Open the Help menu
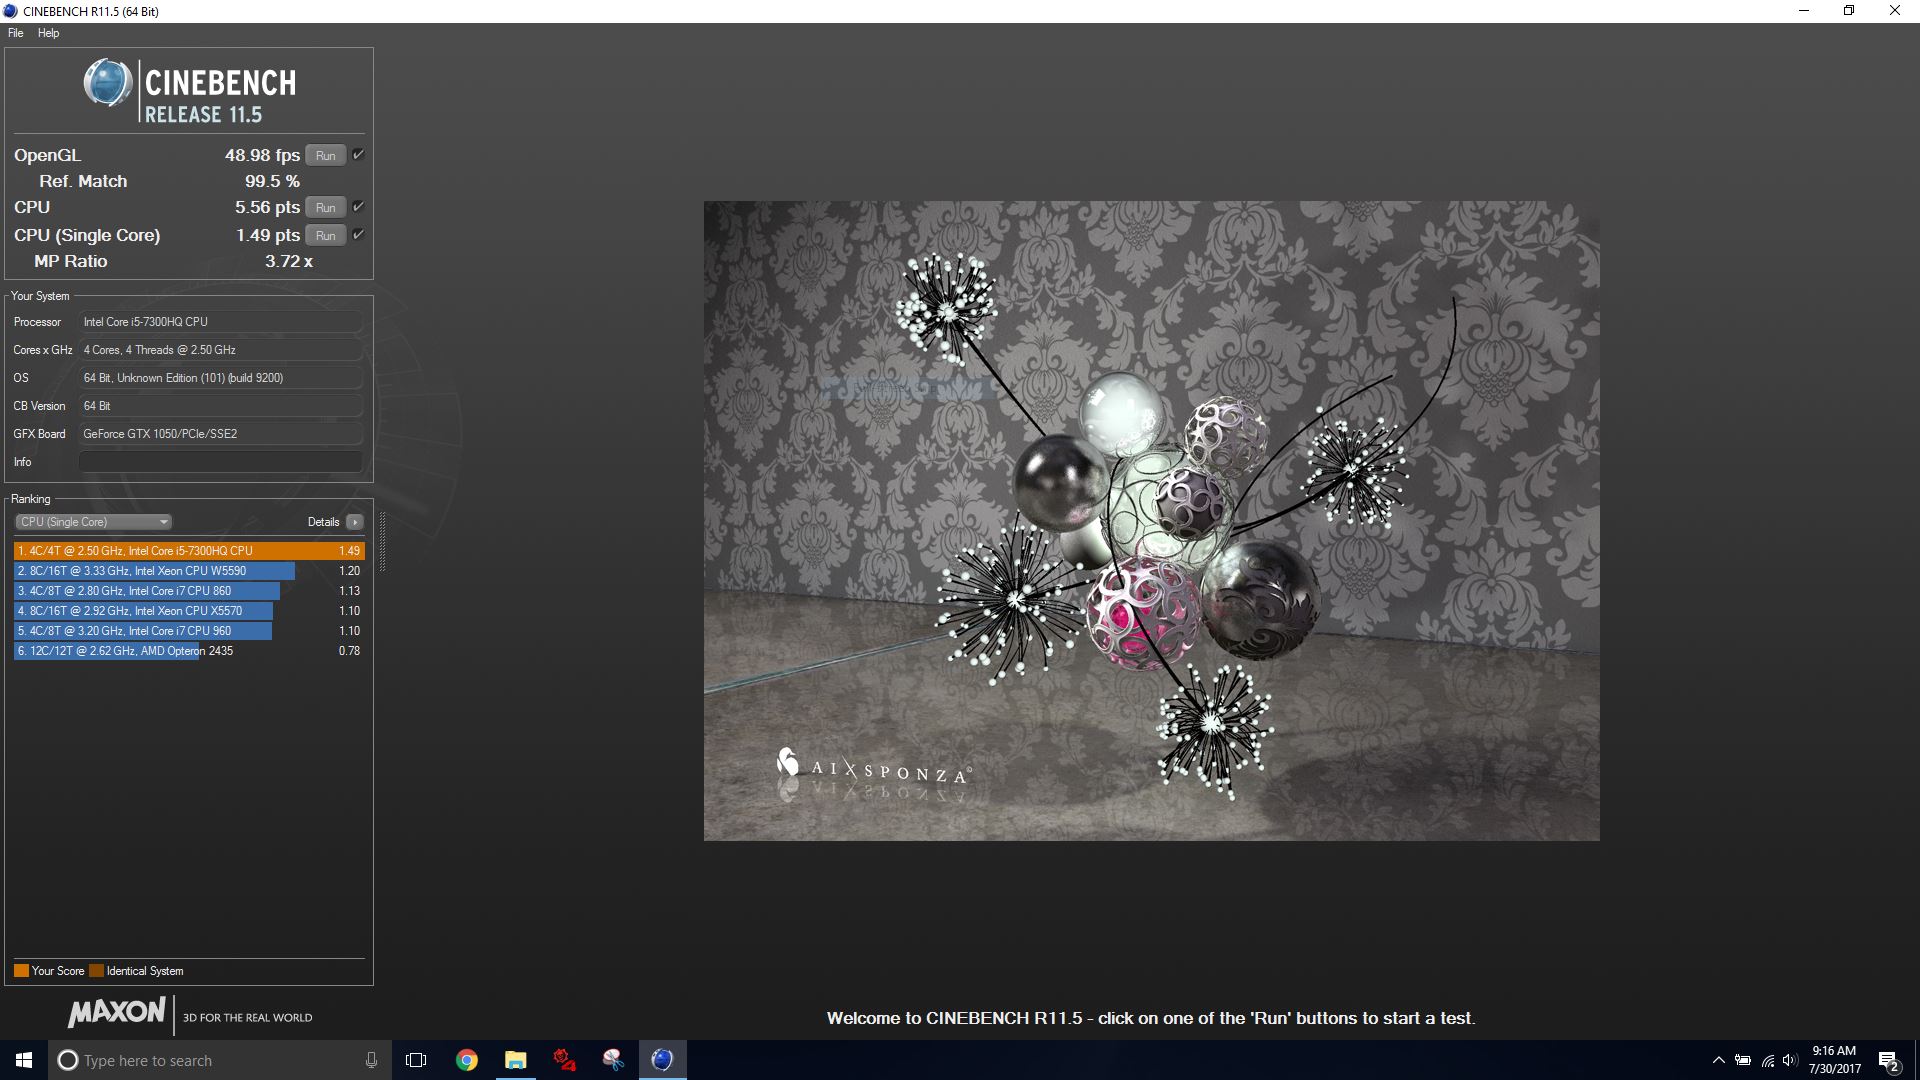 pos(48,33)
